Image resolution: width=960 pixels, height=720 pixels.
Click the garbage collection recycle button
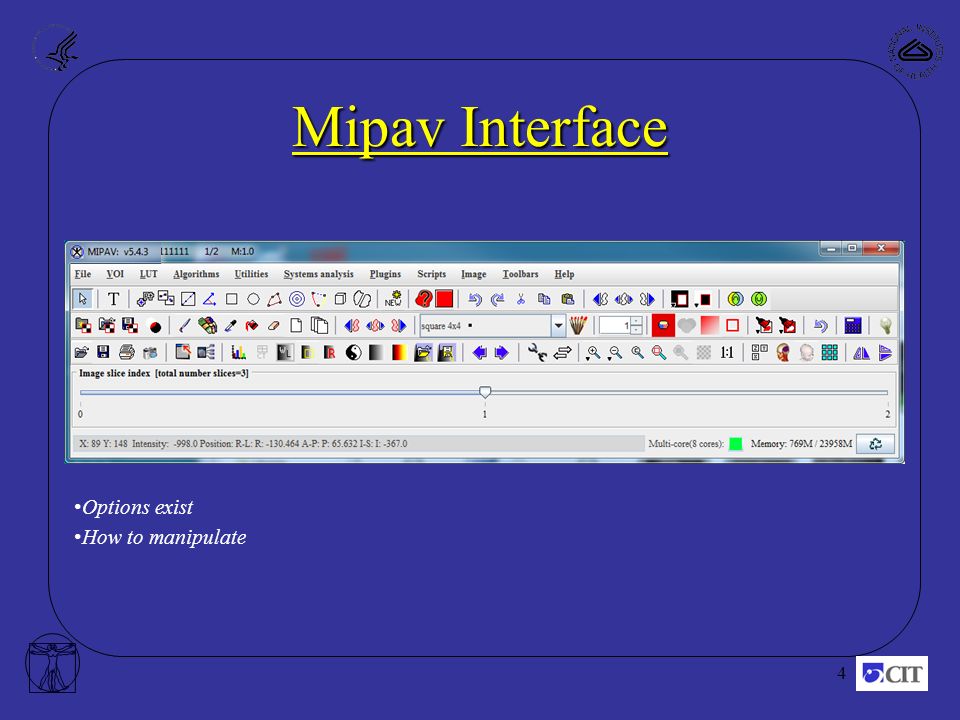click(x=875, y=444)
